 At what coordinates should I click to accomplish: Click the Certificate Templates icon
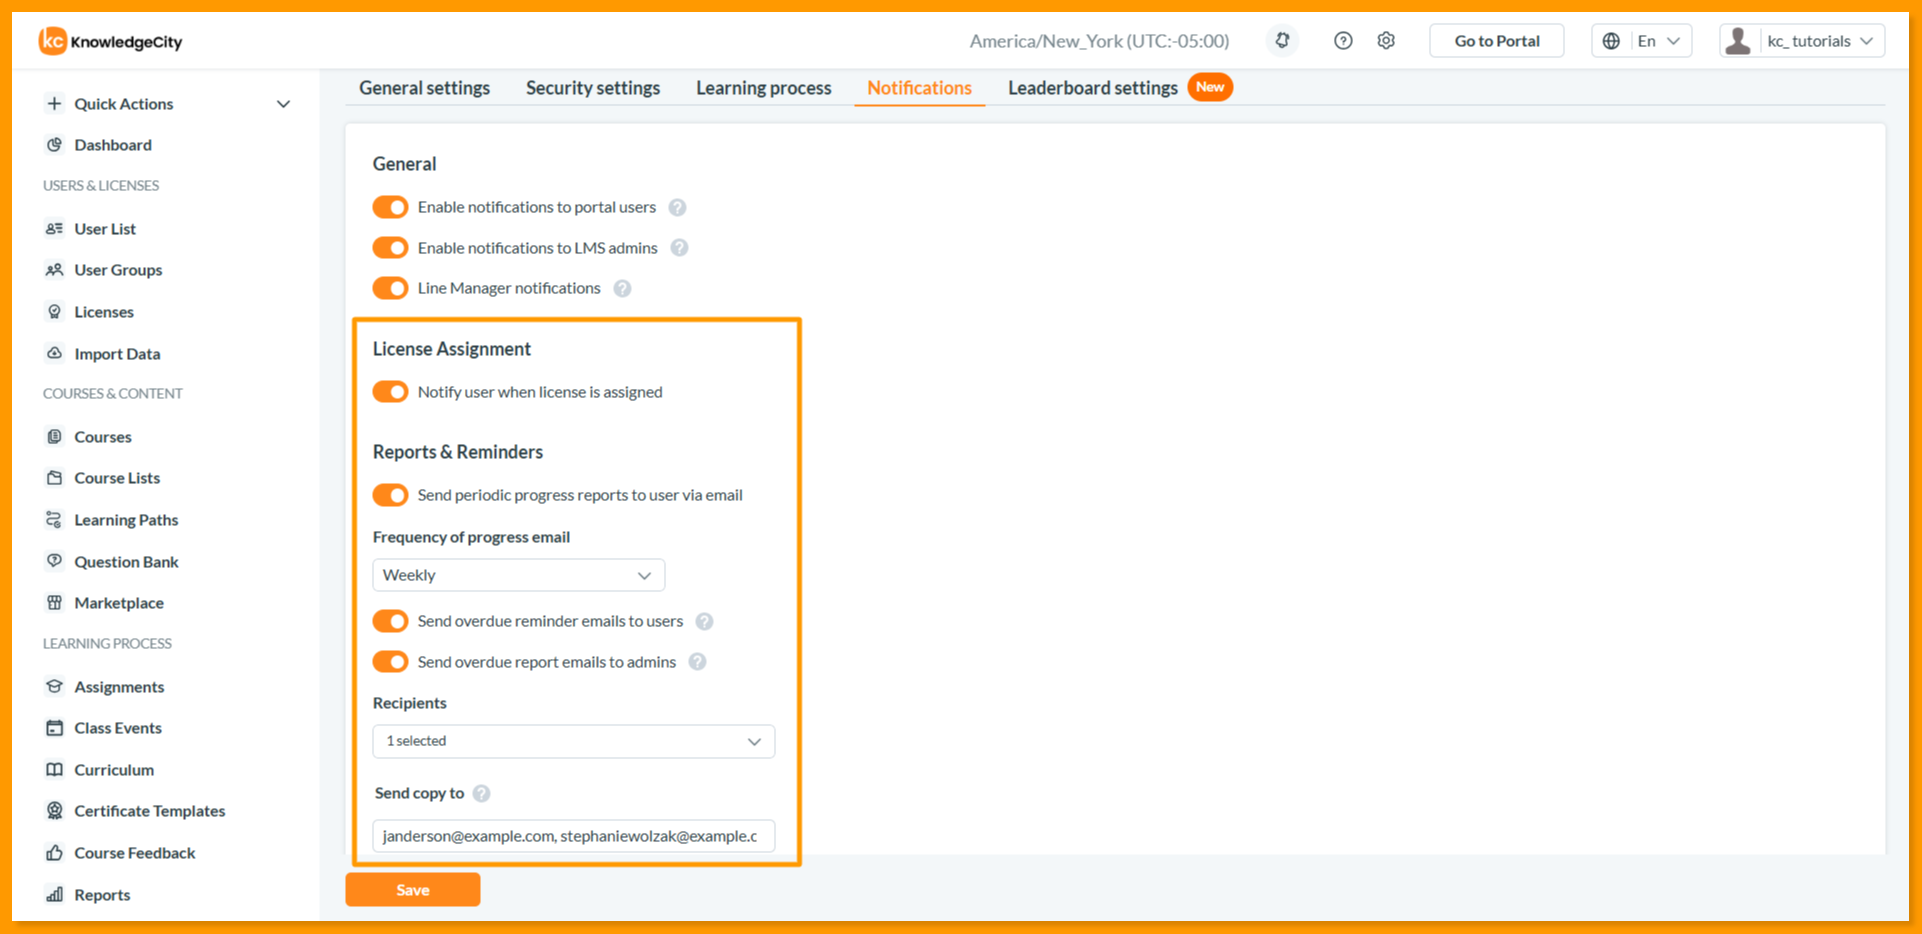click(55, 811)
